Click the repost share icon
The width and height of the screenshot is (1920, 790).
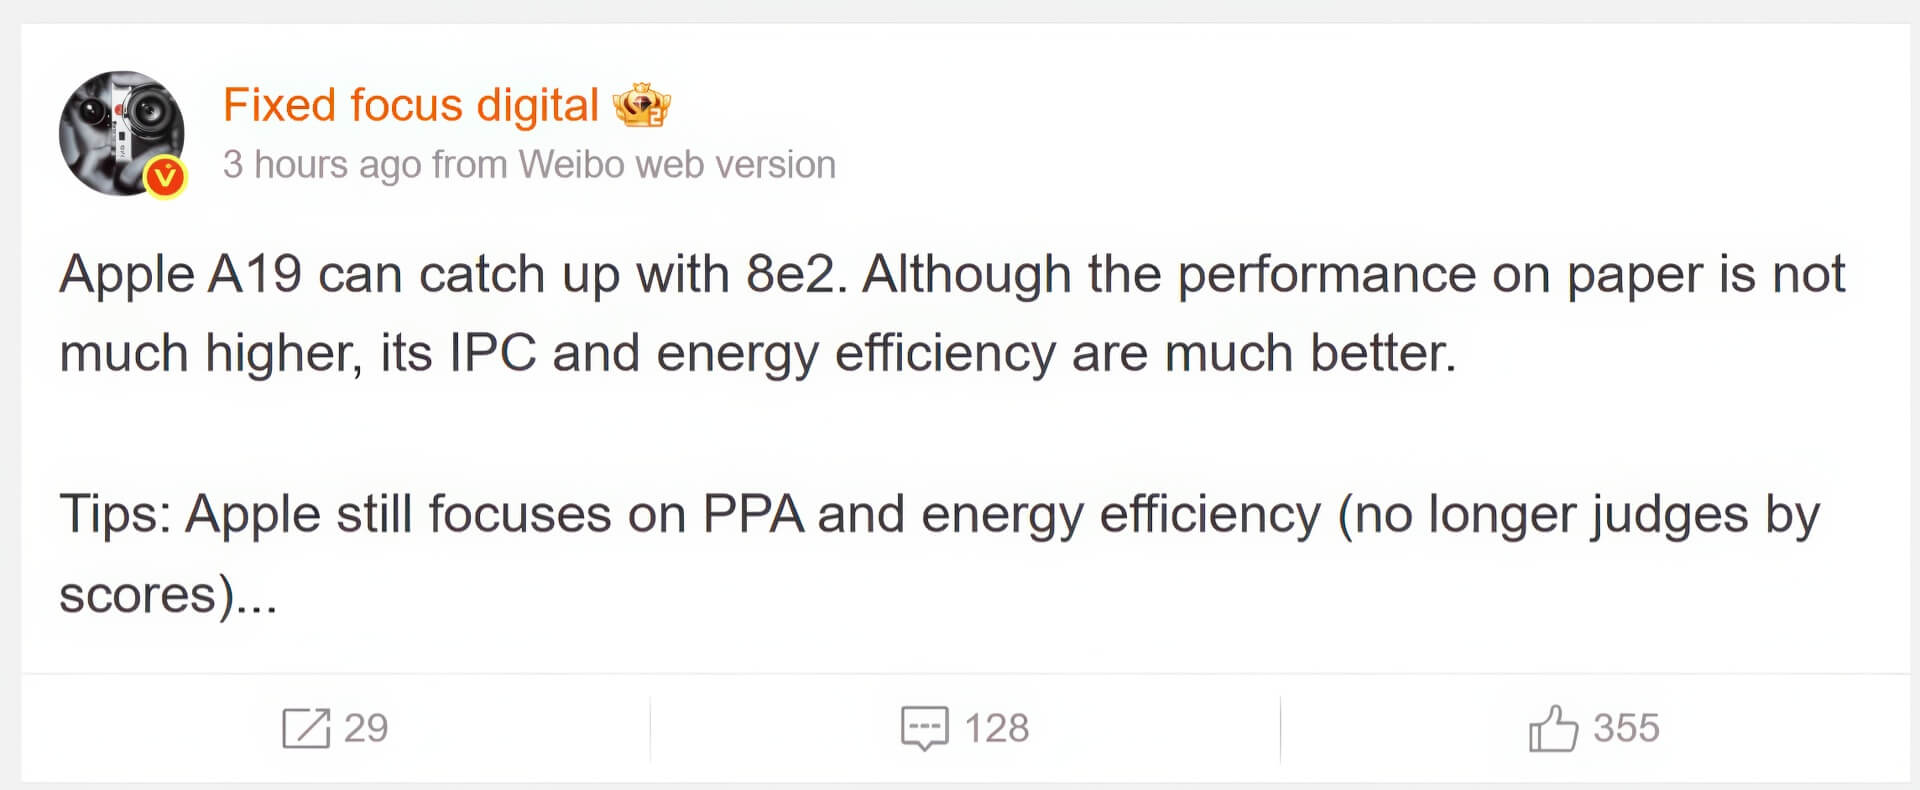[x=306, y=728]
